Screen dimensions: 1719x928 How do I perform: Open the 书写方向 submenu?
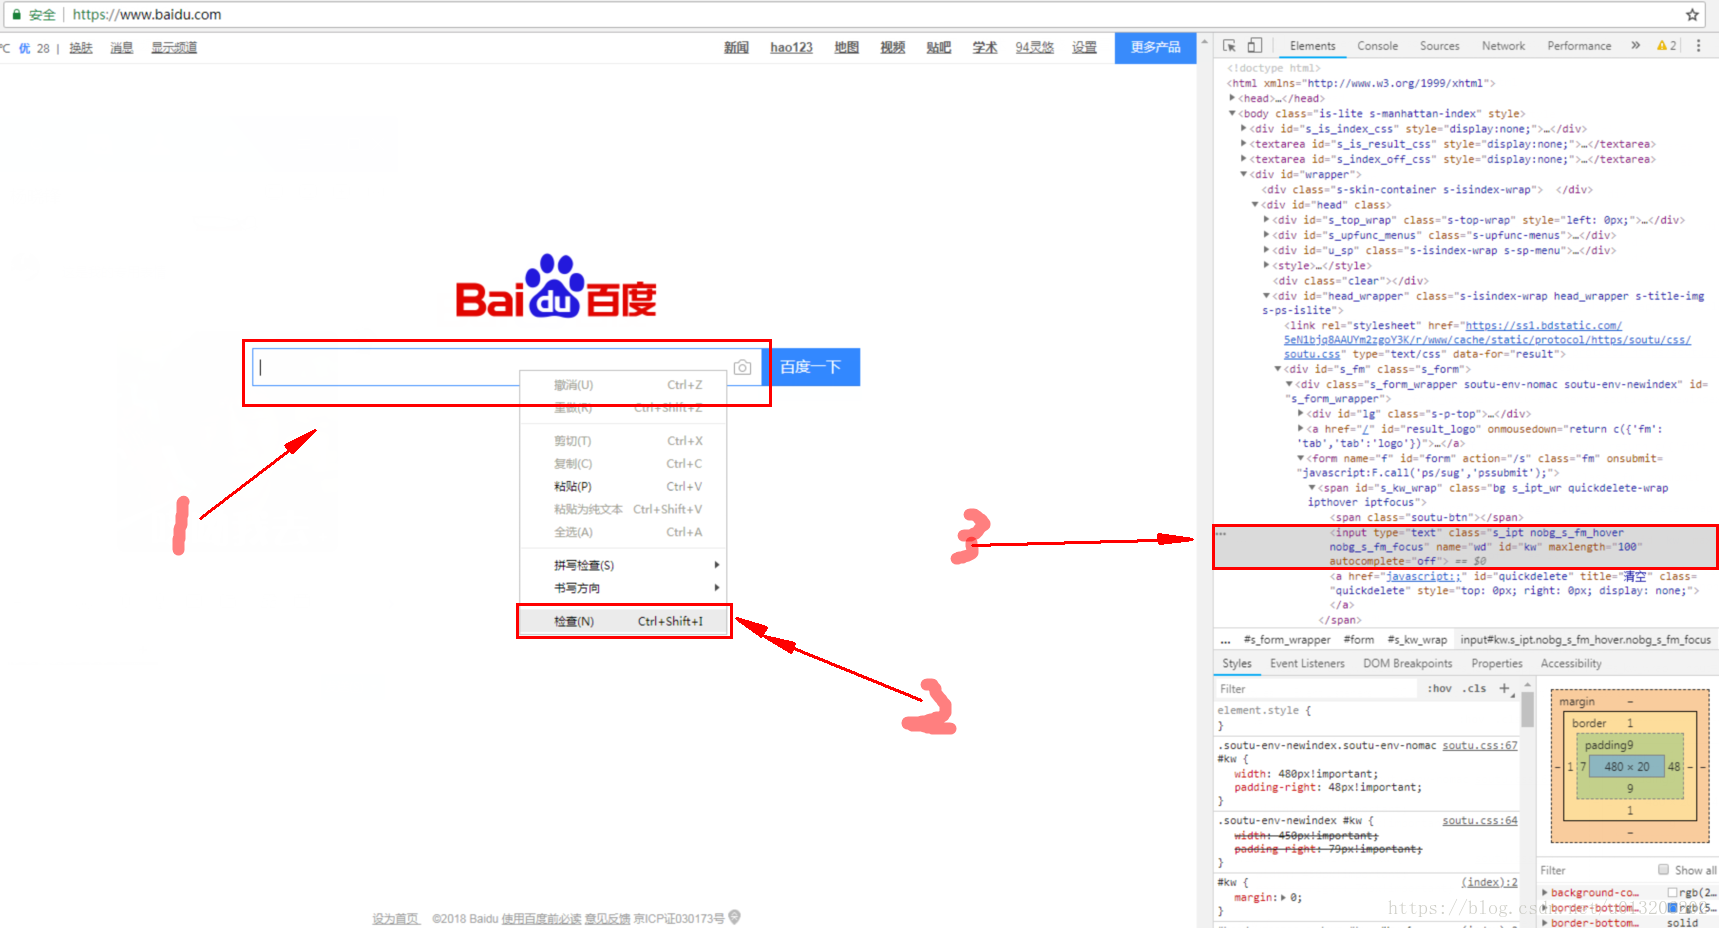[x=625, y=588]
